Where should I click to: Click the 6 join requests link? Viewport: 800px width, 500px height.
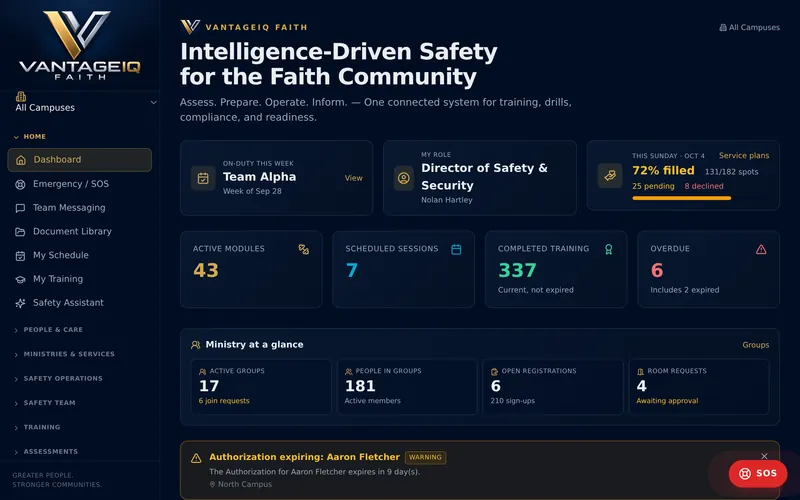click(x=224, y=401)
